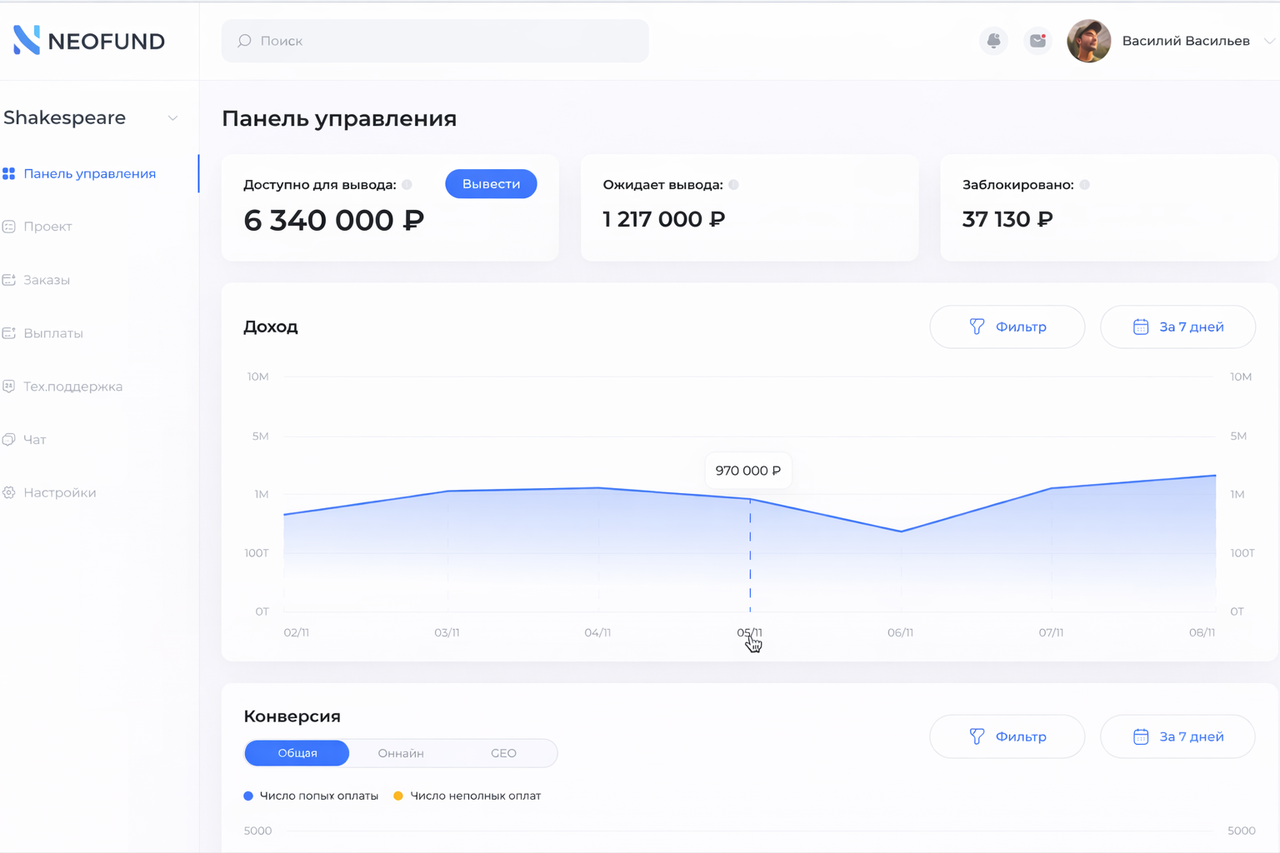Open the Фильтр for the Доход chart

[x=1007, y=326]
